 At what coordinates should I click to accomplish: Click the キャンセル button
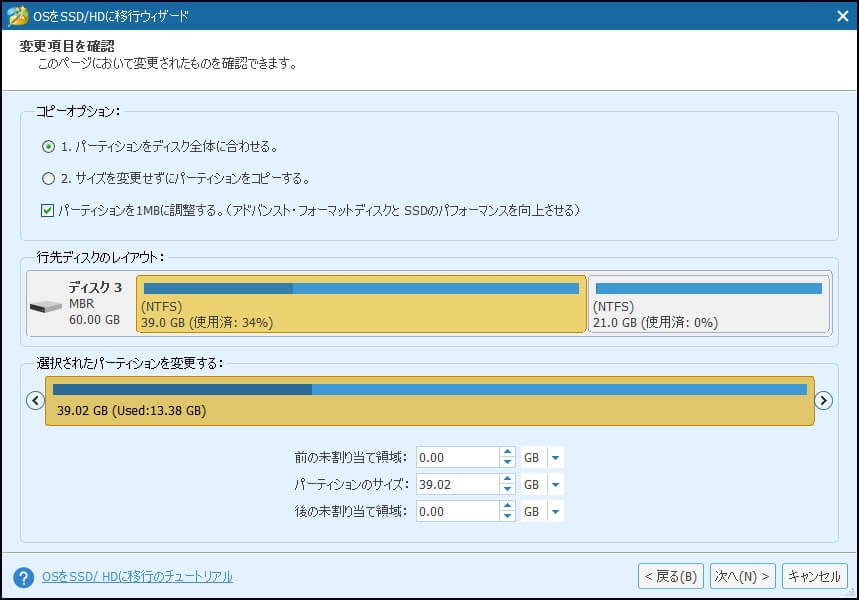pos(815,575)
